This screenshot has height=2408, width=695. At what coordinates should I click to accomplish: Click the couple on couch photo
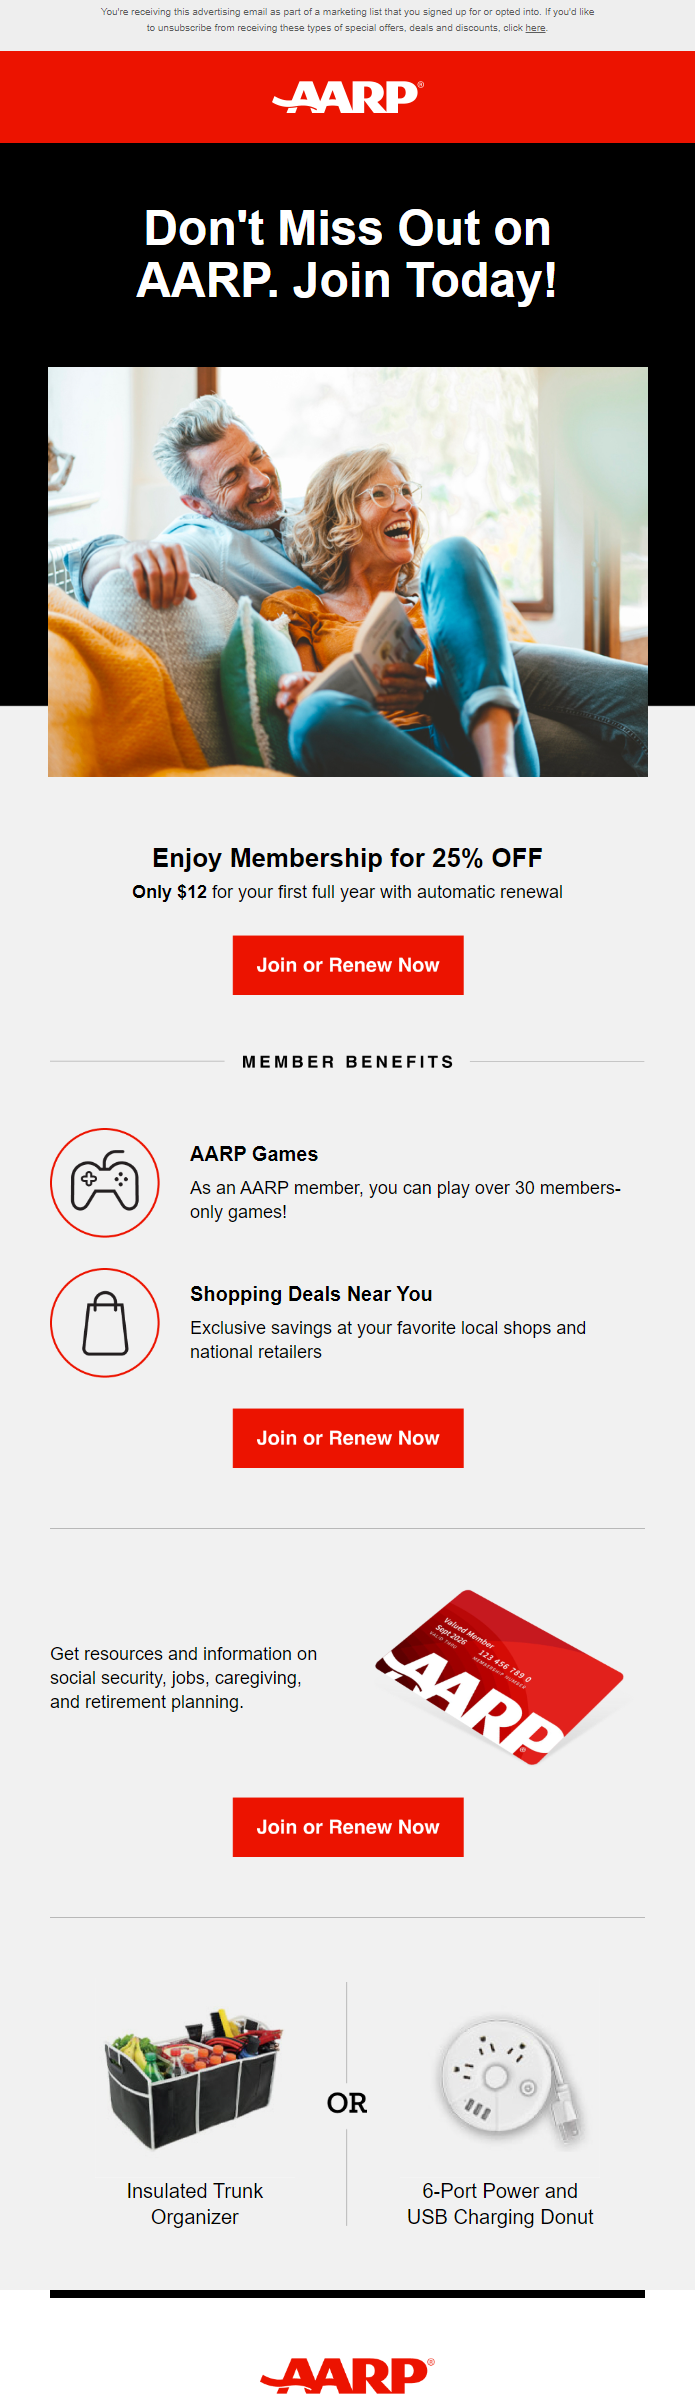tap(348, 572)
